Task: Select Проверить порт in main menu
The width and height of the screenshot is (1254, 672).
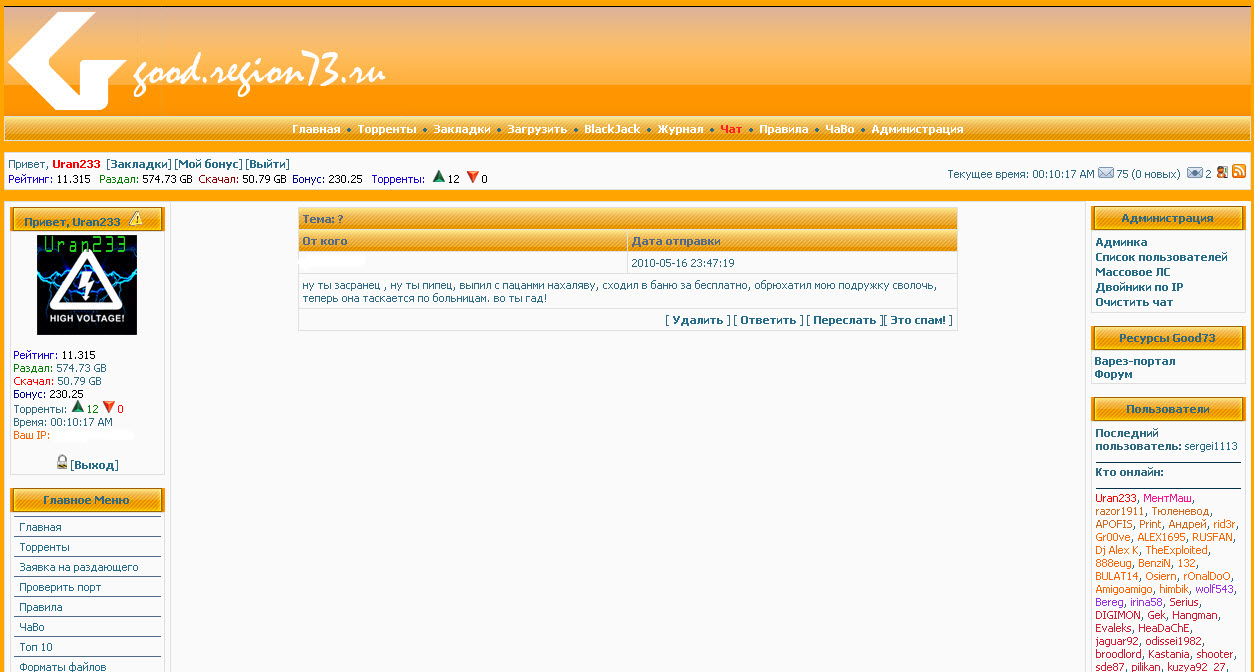Action: 60,587
